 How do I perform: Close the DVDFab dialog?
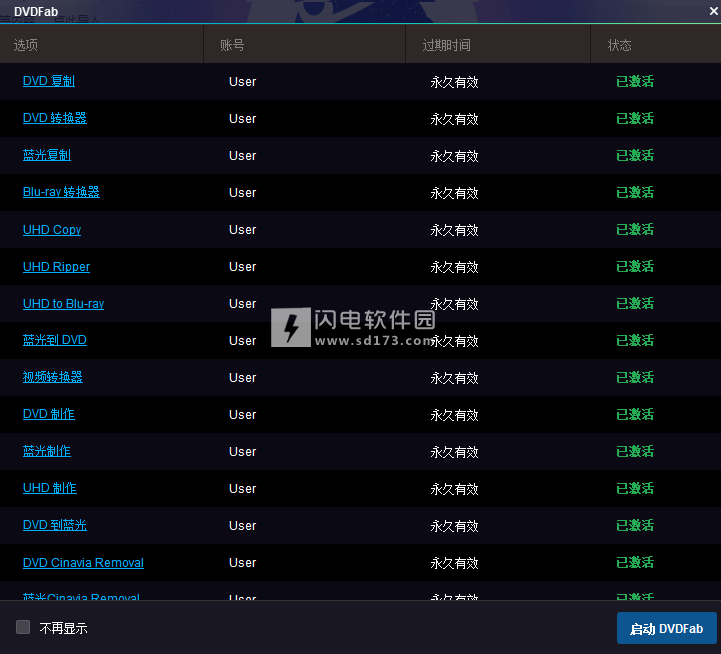[x=714, y=11]
